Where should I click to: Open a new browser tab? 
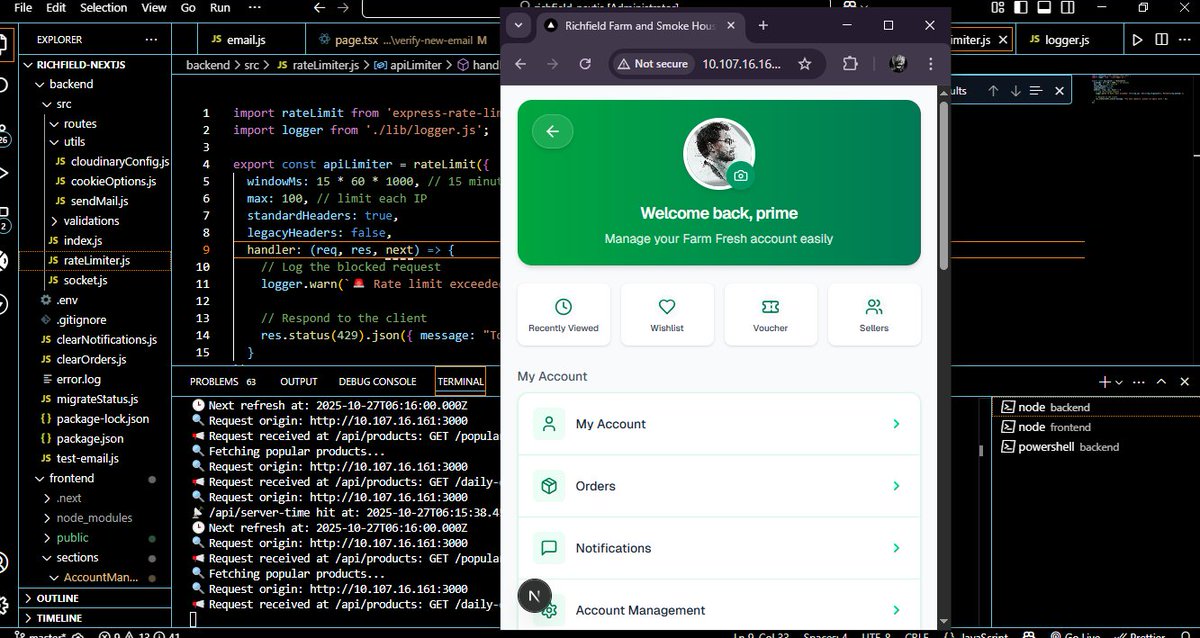(764, 25)
